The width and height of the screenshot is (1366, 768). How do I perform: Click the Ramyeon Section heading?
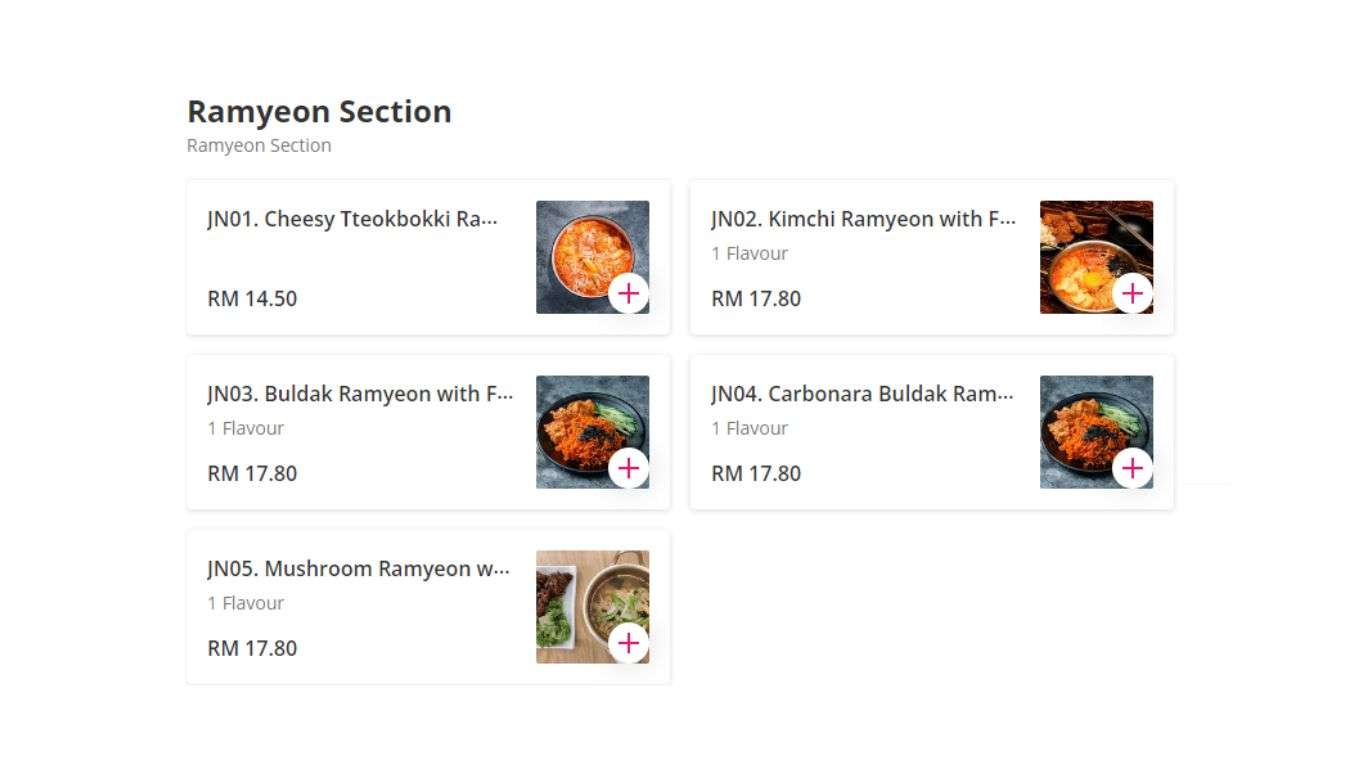click(x=319, y=111)
